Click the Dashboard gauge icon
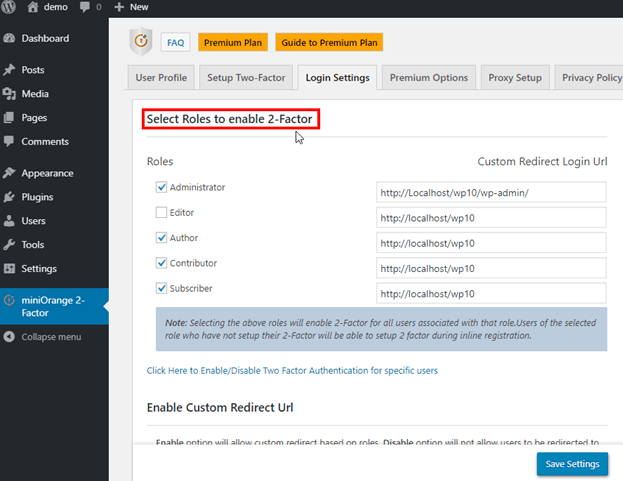This screenshot has width=623, height=481. coord(9,39)
